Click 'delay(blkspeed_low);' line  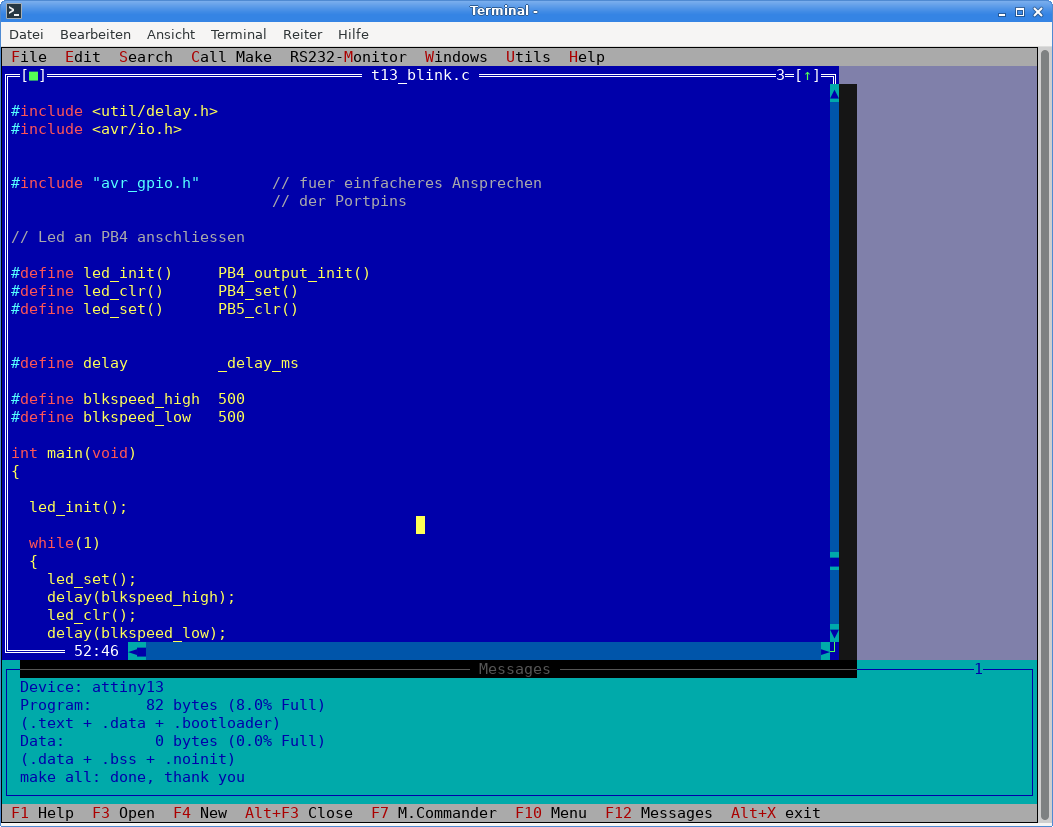pos(137,633)
